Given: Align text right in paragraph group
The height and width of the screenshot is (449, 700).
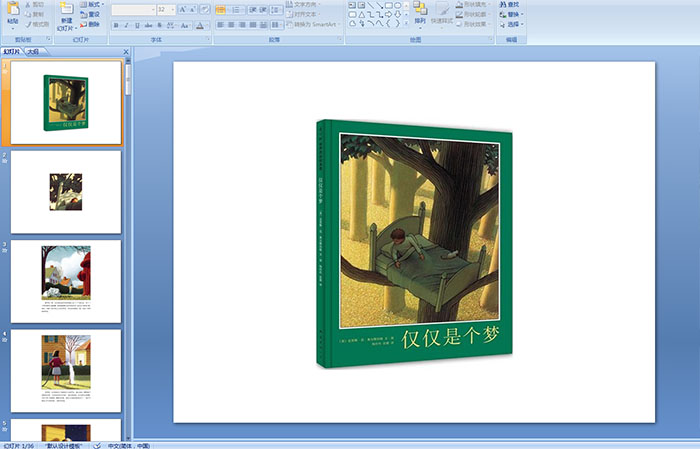Looking at the screenshot, I should click(x=242, y=25).
